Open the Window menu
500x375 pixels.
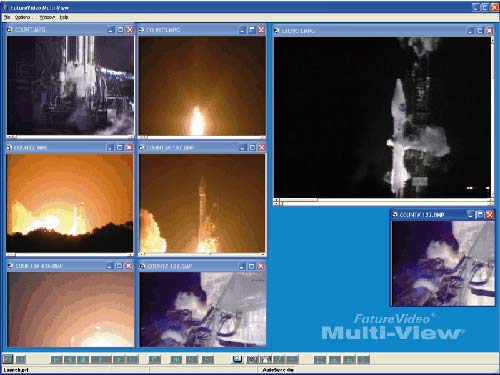point(47,17)
